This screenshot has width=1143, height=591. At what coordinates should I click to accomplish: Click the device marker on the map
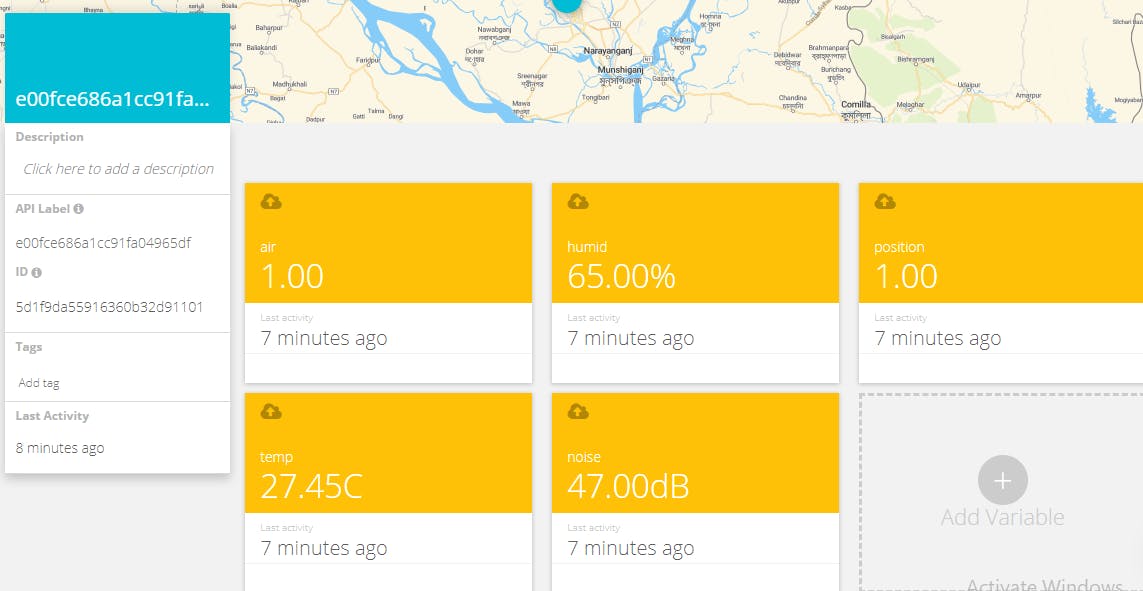coord(566,4)
